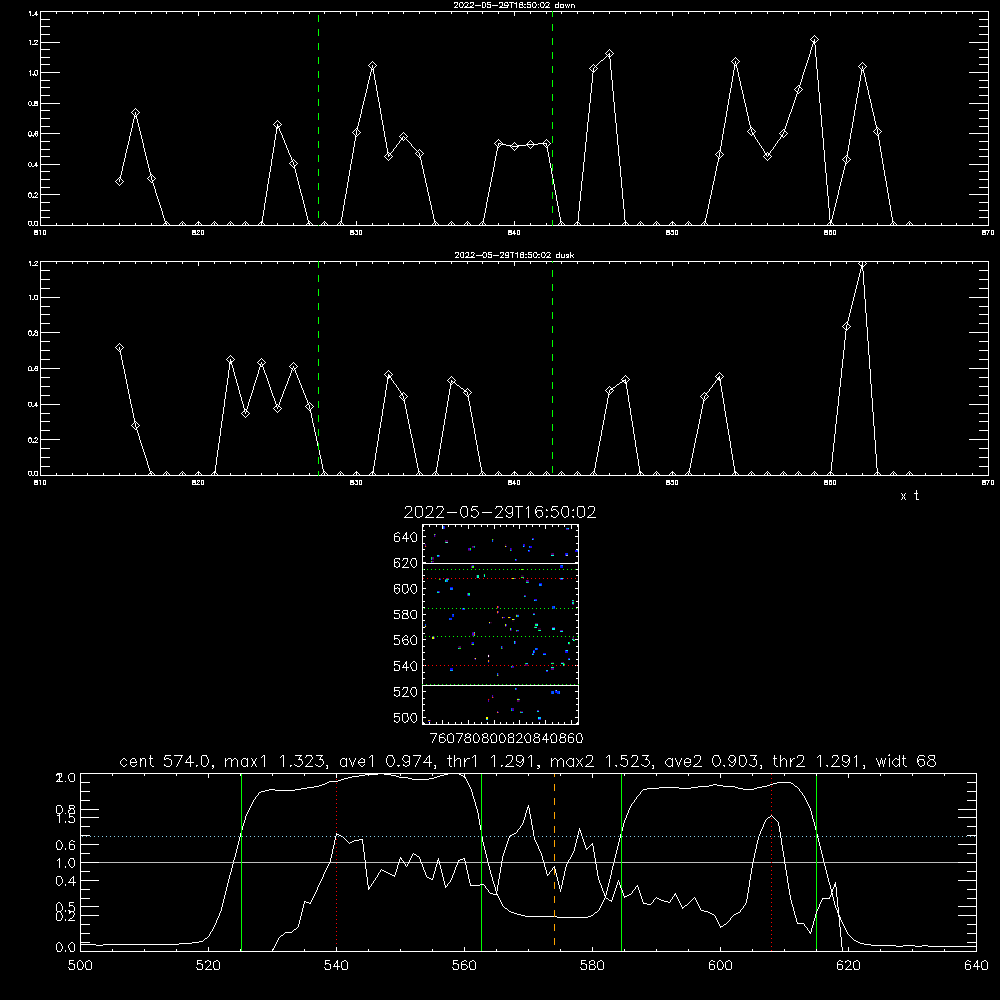Viewport: 1000px width, 1000px height.
Task: Click the green vertical line at 615 in profile plot
Action: coord(816,862)
